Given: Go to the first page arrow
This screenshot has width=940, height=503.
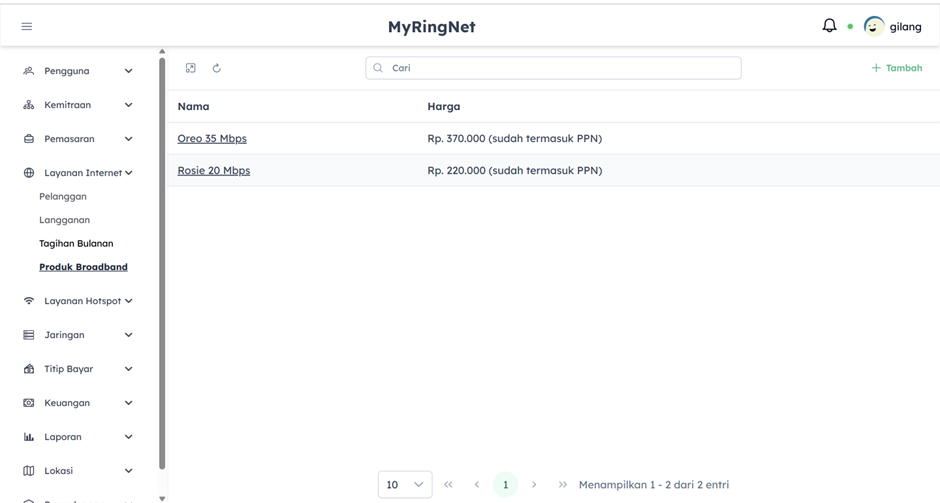Looking at the screenshot, I should [x=448, y=485].
